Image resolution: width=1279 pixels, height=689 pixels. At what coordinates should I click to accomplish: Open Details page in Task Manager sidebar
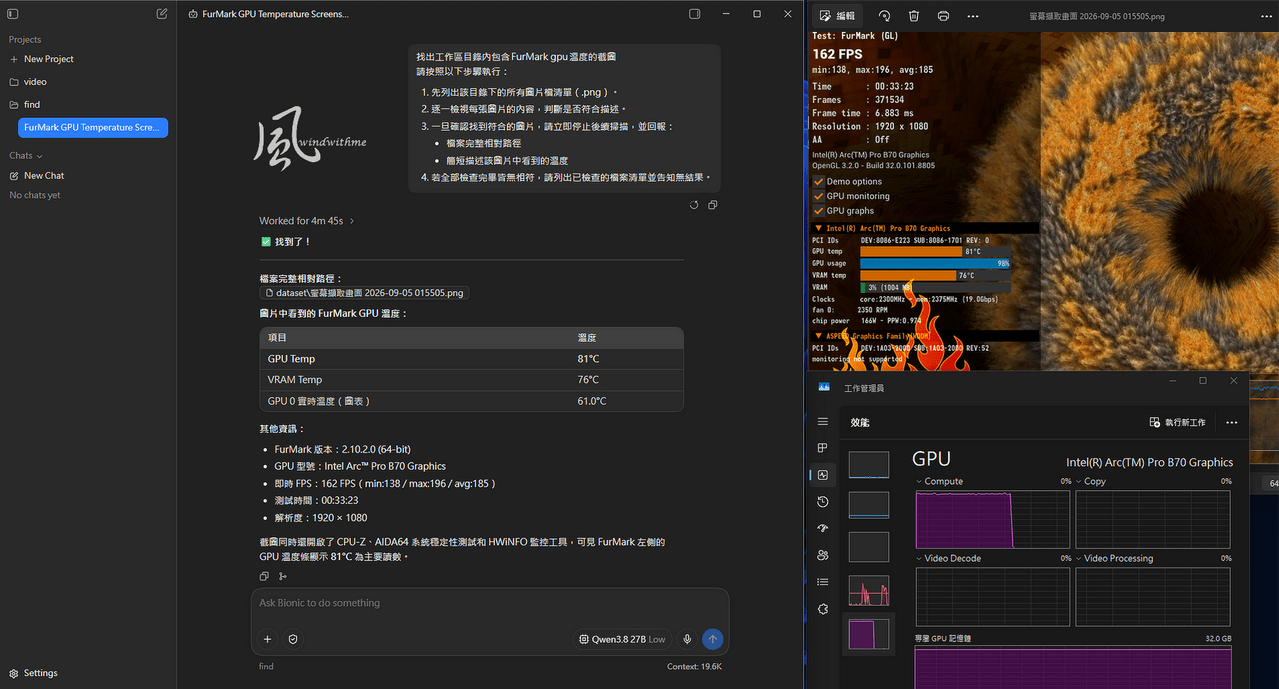(x=823, y=582)
